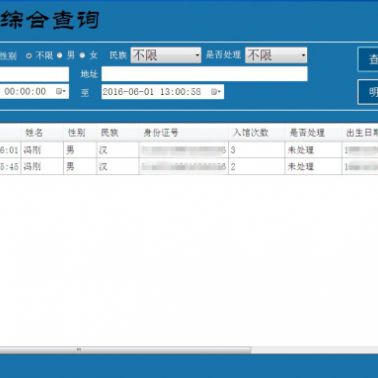Click the end datetime field 2016-06-01 13:00:58

click(162, 92)
